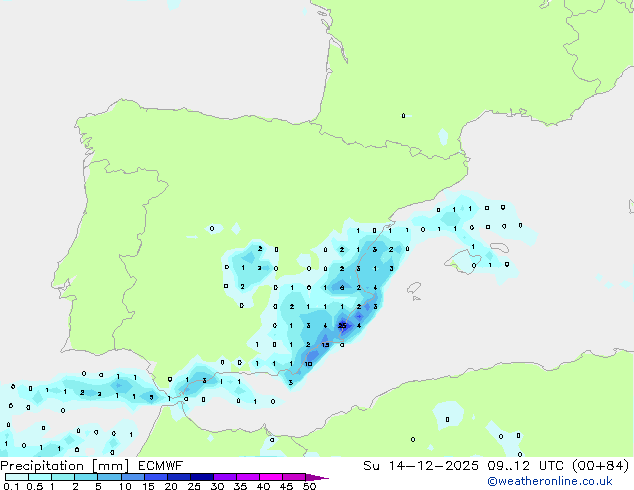Click the '0' value over southern France
634x490 pixels.
pyautogui.click(x=403, y=116)
